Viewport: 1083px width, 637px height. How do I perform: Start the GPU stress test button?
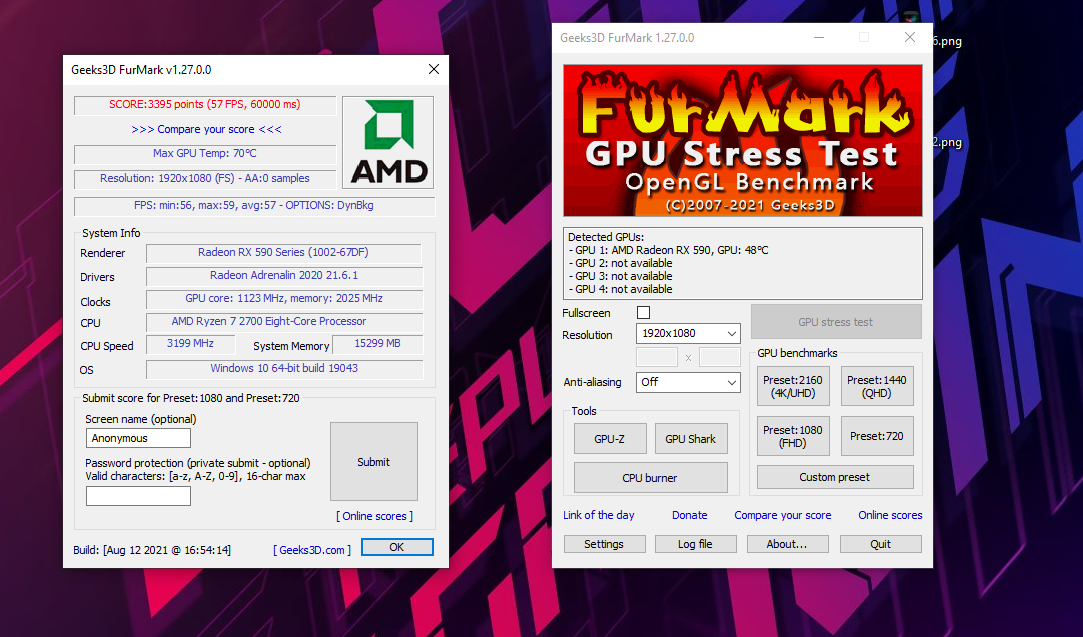(836, 322)
